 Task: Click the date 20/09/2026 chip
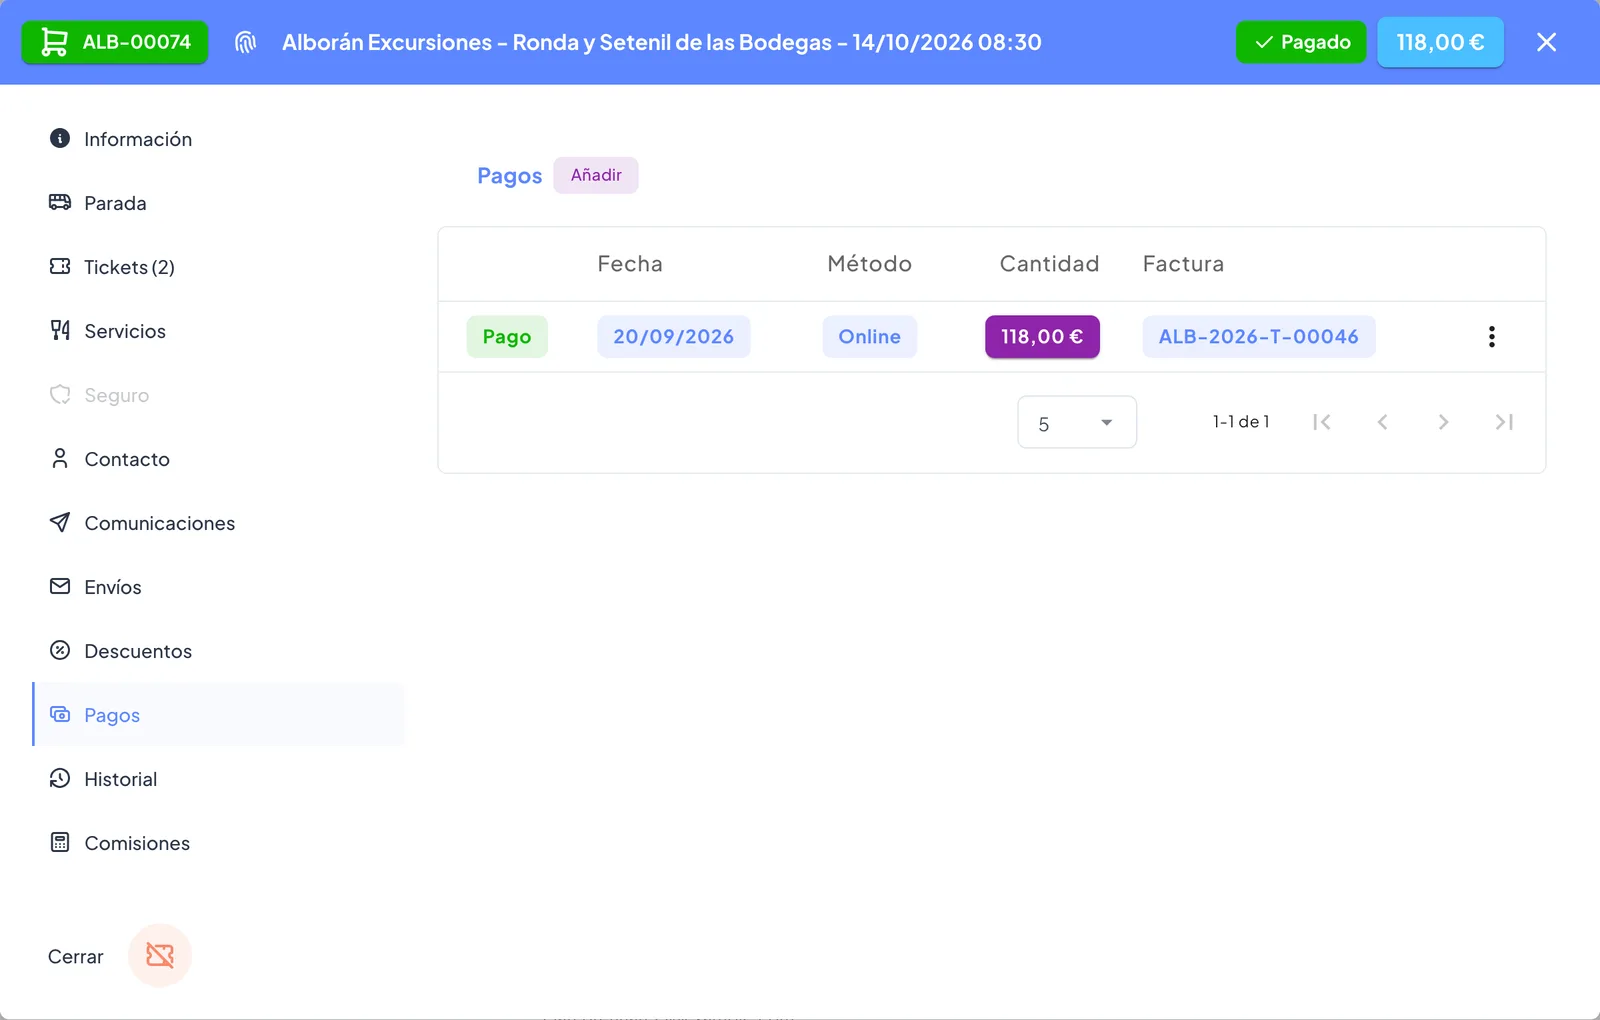(674, 337)
